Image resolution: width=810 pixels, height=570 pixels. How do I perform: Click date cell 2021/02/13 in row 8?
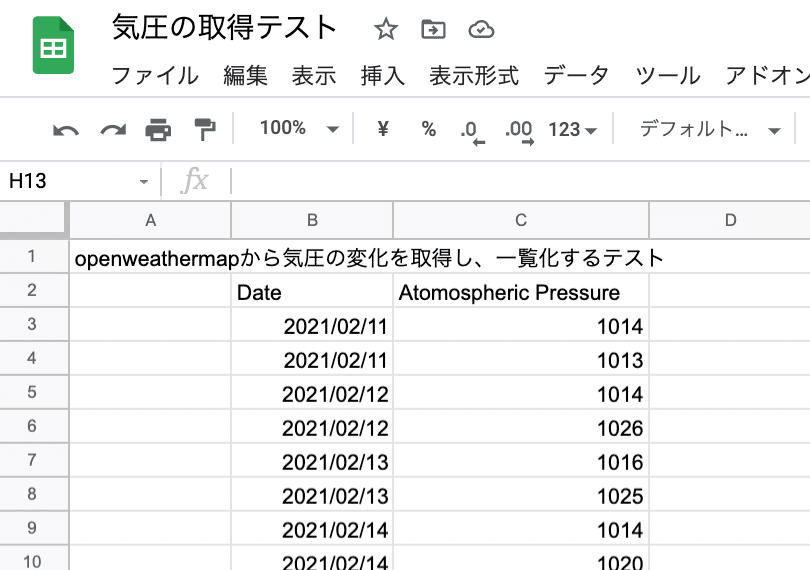pos(312,495)
